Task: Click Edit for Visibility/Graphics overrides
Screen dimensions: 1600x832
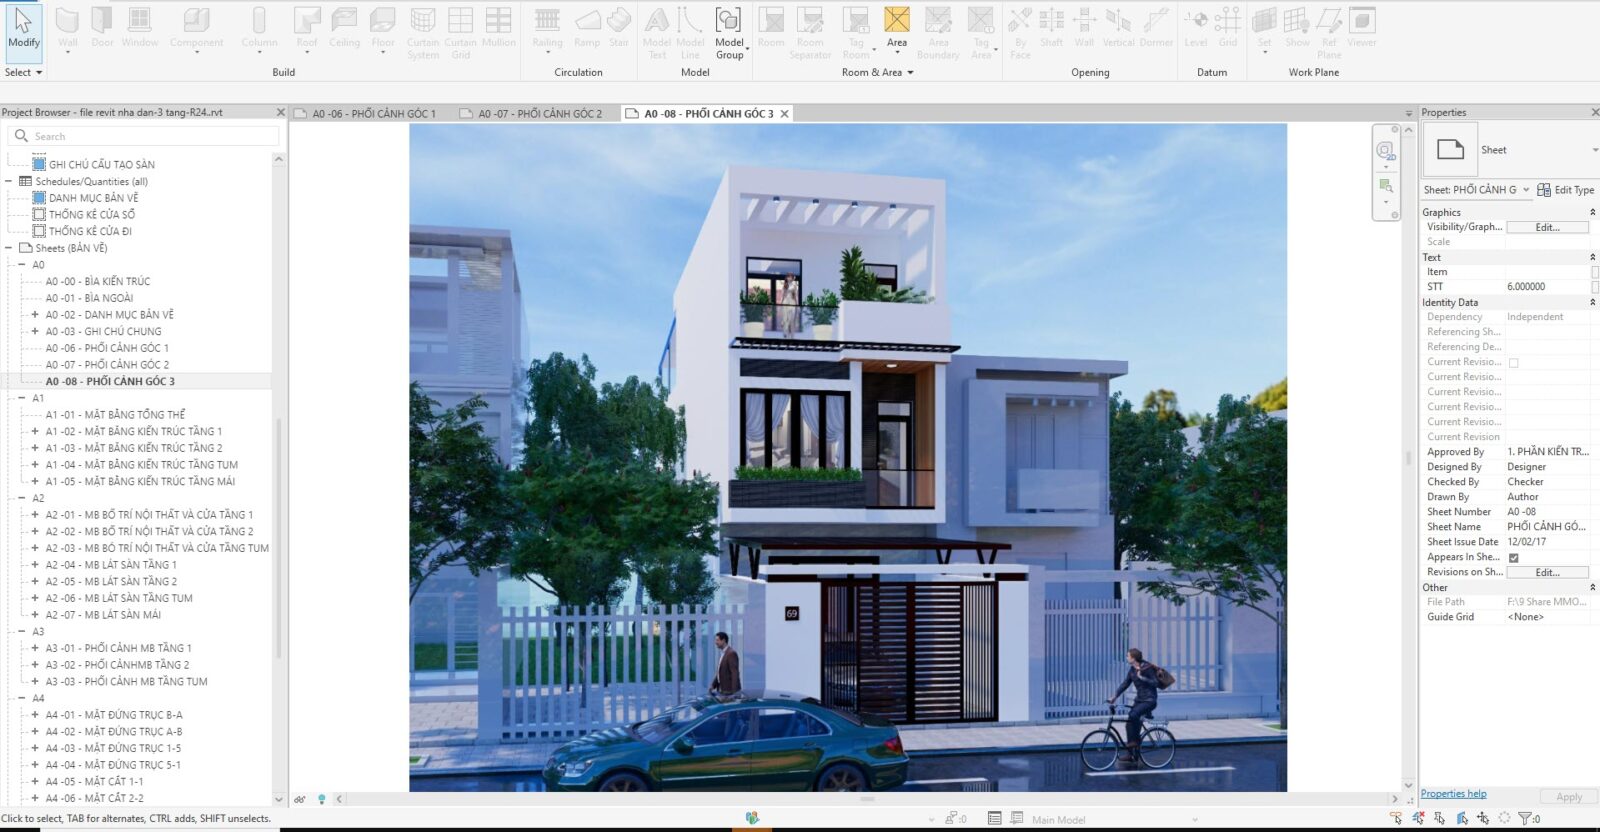Action: (x=1547, y=227)
